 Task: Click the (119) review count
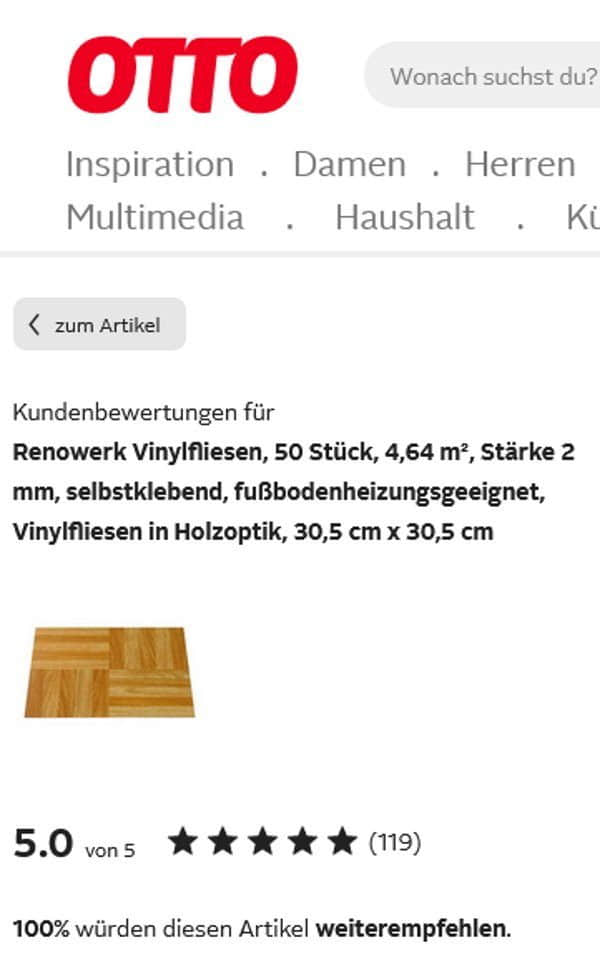click(x=395, y=842)
